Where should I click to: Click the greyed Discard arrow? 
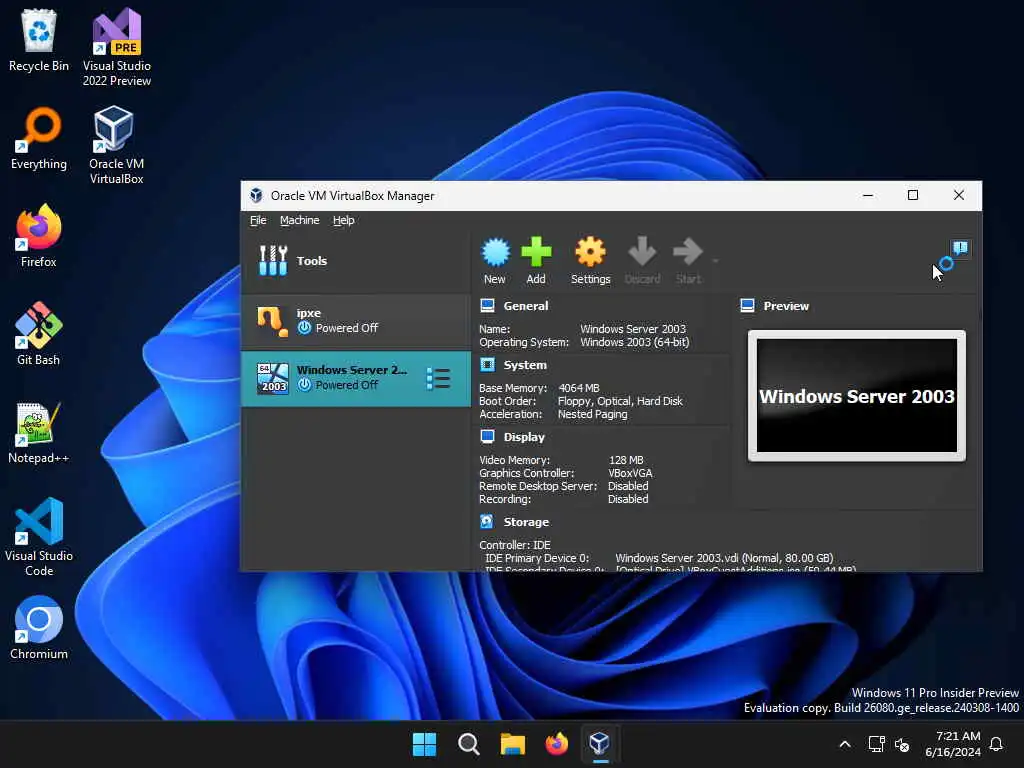[x=642, y=252]
